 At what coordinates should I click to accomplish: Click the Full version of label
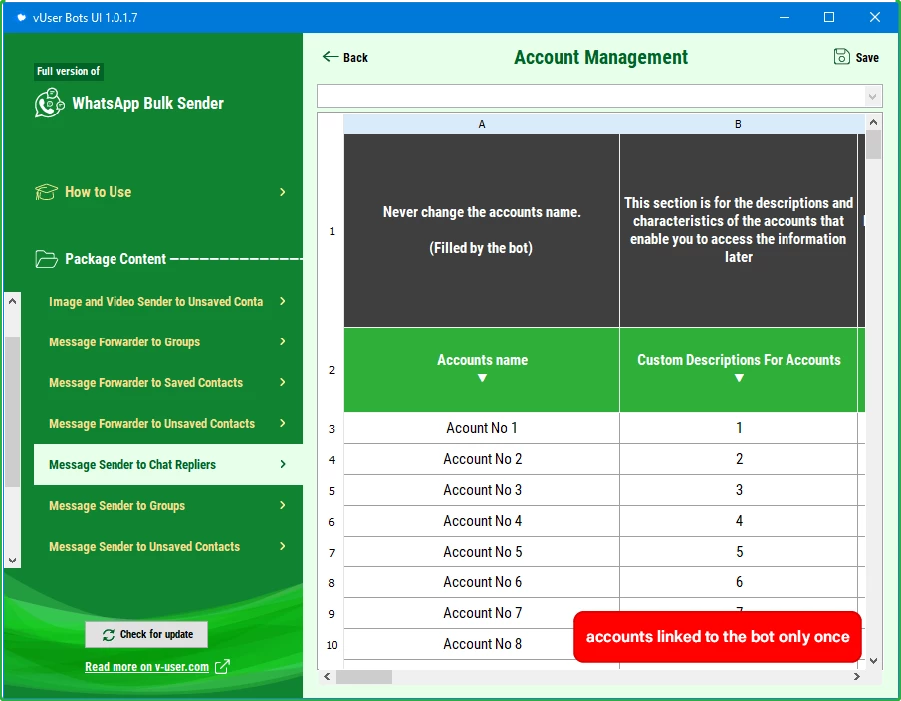68,71
